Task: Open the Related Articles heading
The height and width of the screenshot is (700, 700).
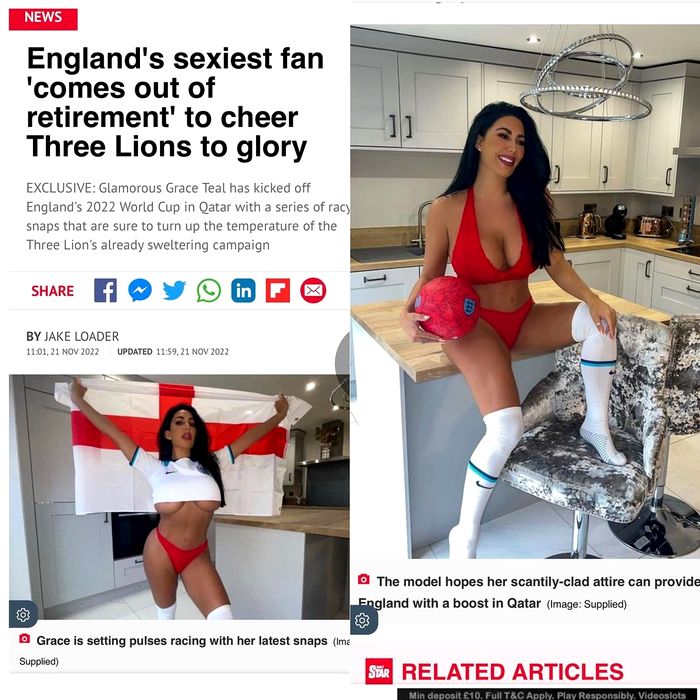Action: click(512, 672)
